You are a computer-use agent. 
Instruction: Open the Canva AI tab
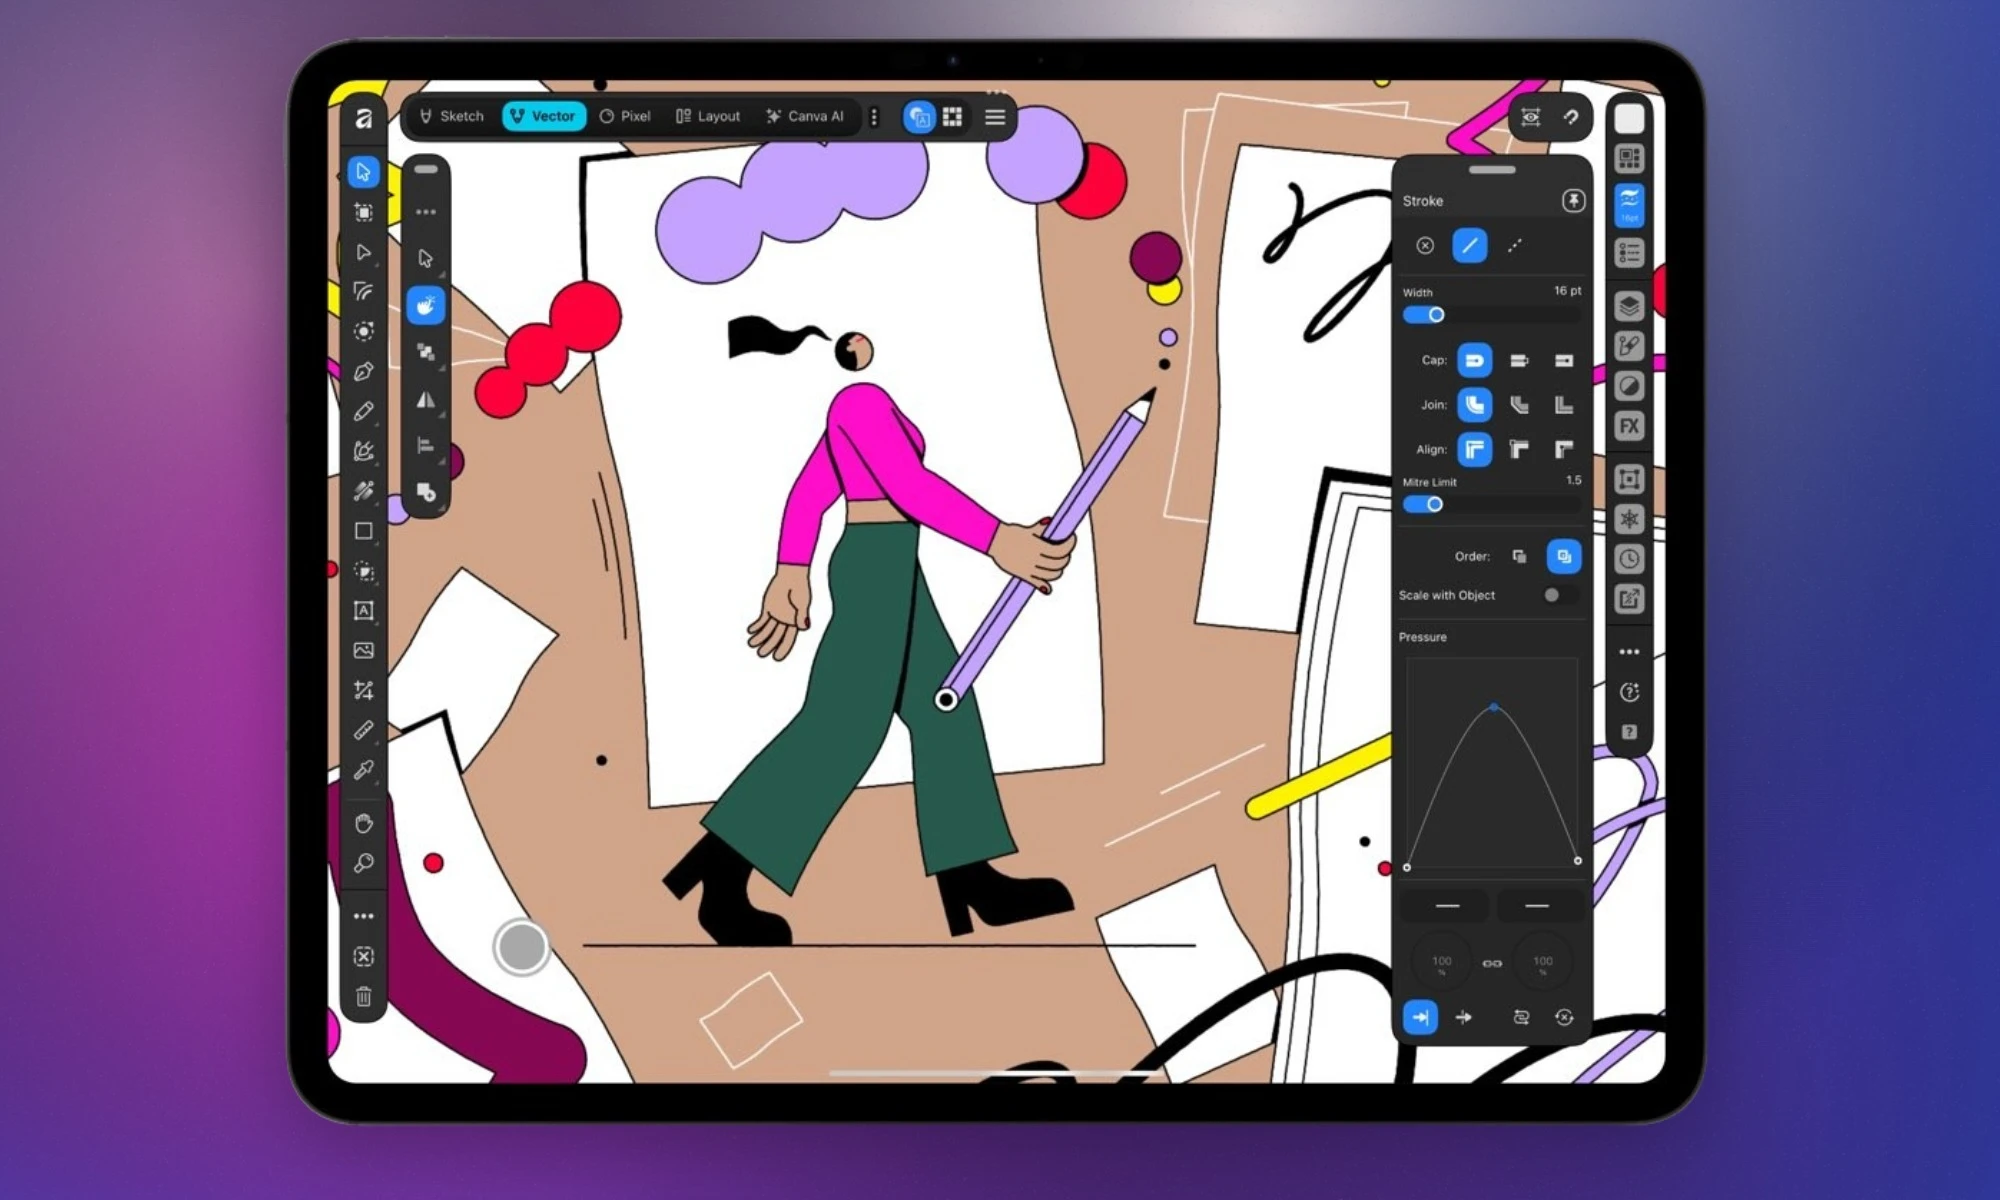coord(806,116)
